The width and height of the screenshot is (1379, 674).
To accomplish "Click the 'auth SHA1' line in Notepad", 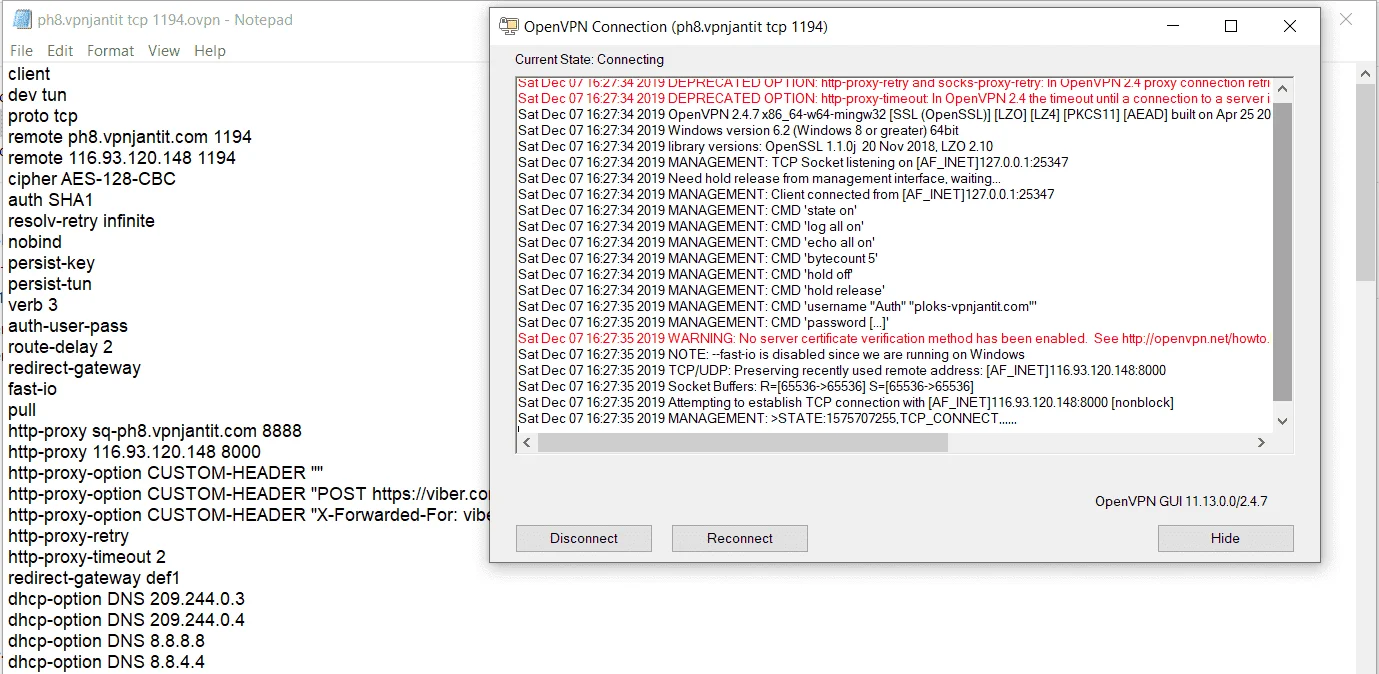I will [50, 200].
